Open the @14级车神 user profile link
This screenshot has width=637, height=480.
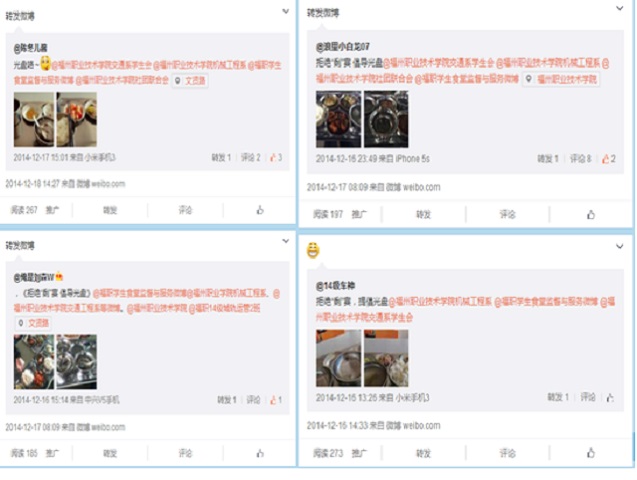[336, 285]
